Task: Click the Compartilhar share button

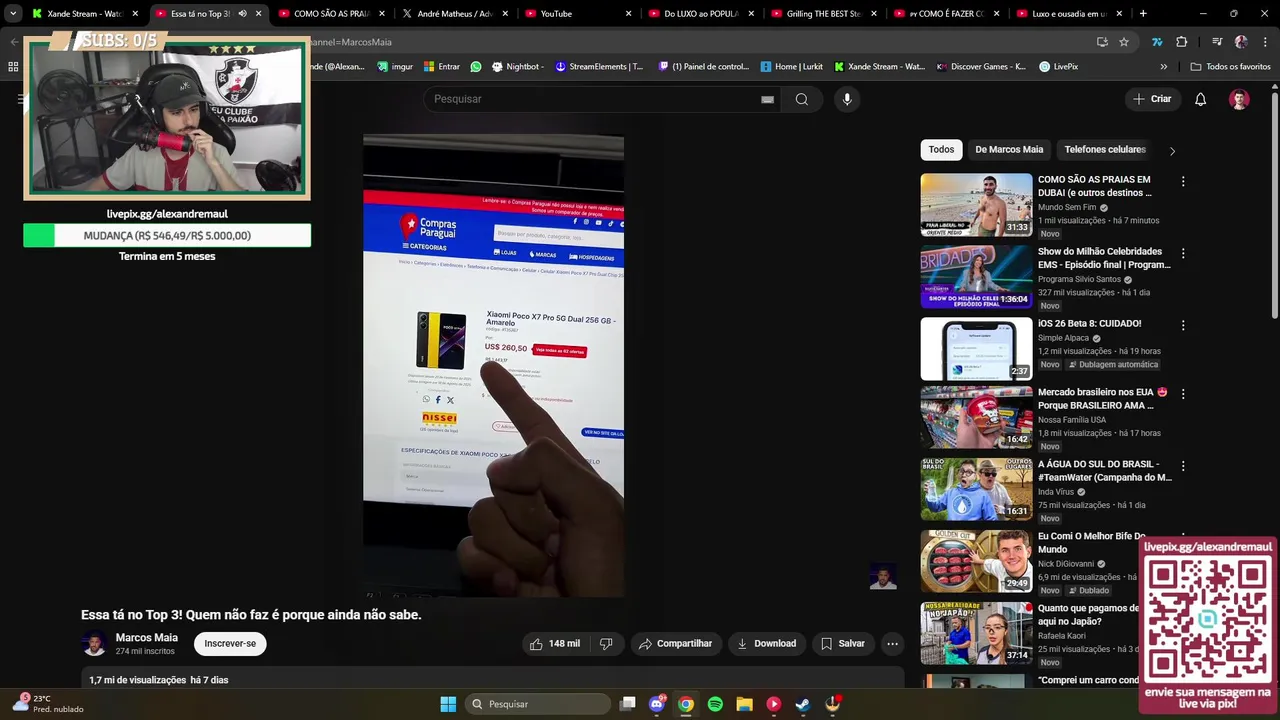Action: coord(675,644)
